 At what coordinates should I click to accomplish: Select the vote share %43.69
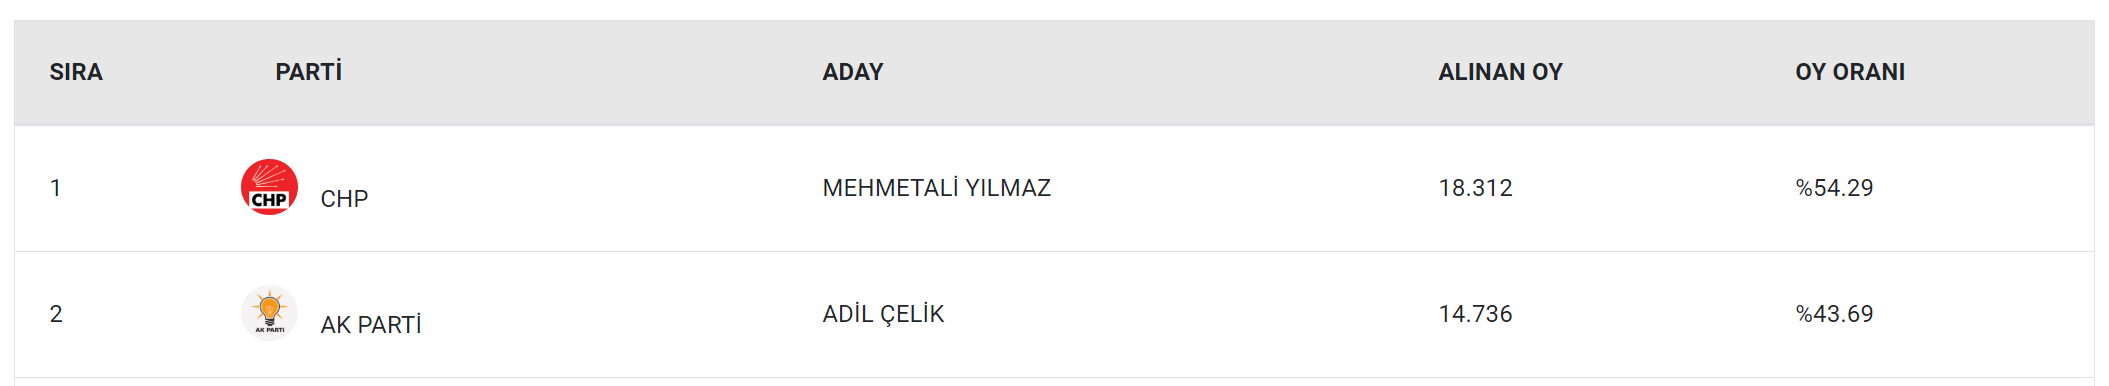pos(1834,314)
